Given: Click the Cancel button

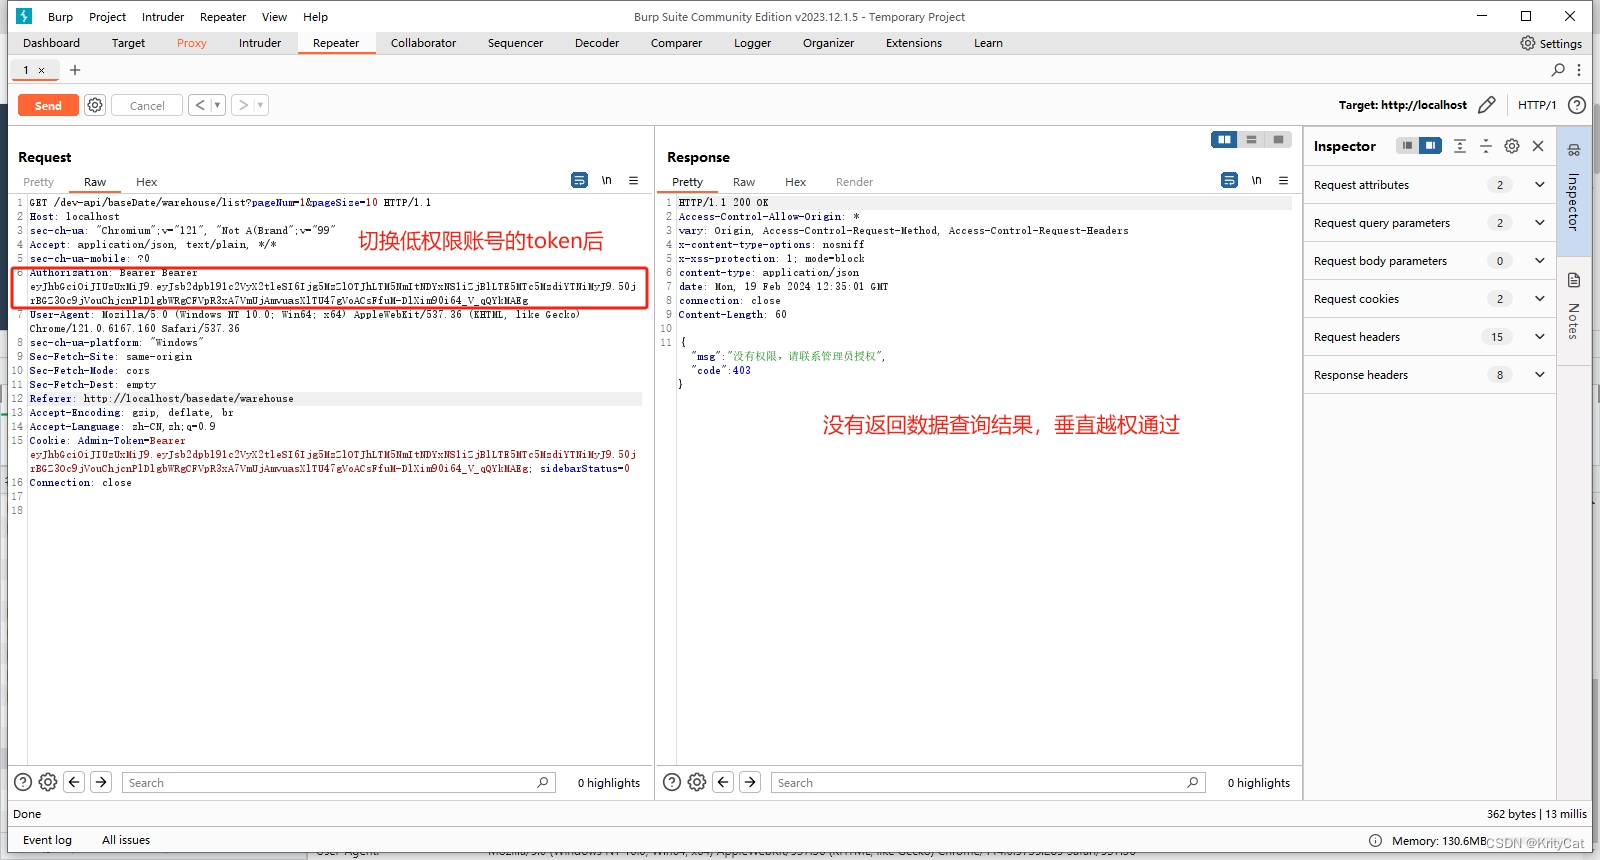Looking at the screenshot, I should pos(147,105).
